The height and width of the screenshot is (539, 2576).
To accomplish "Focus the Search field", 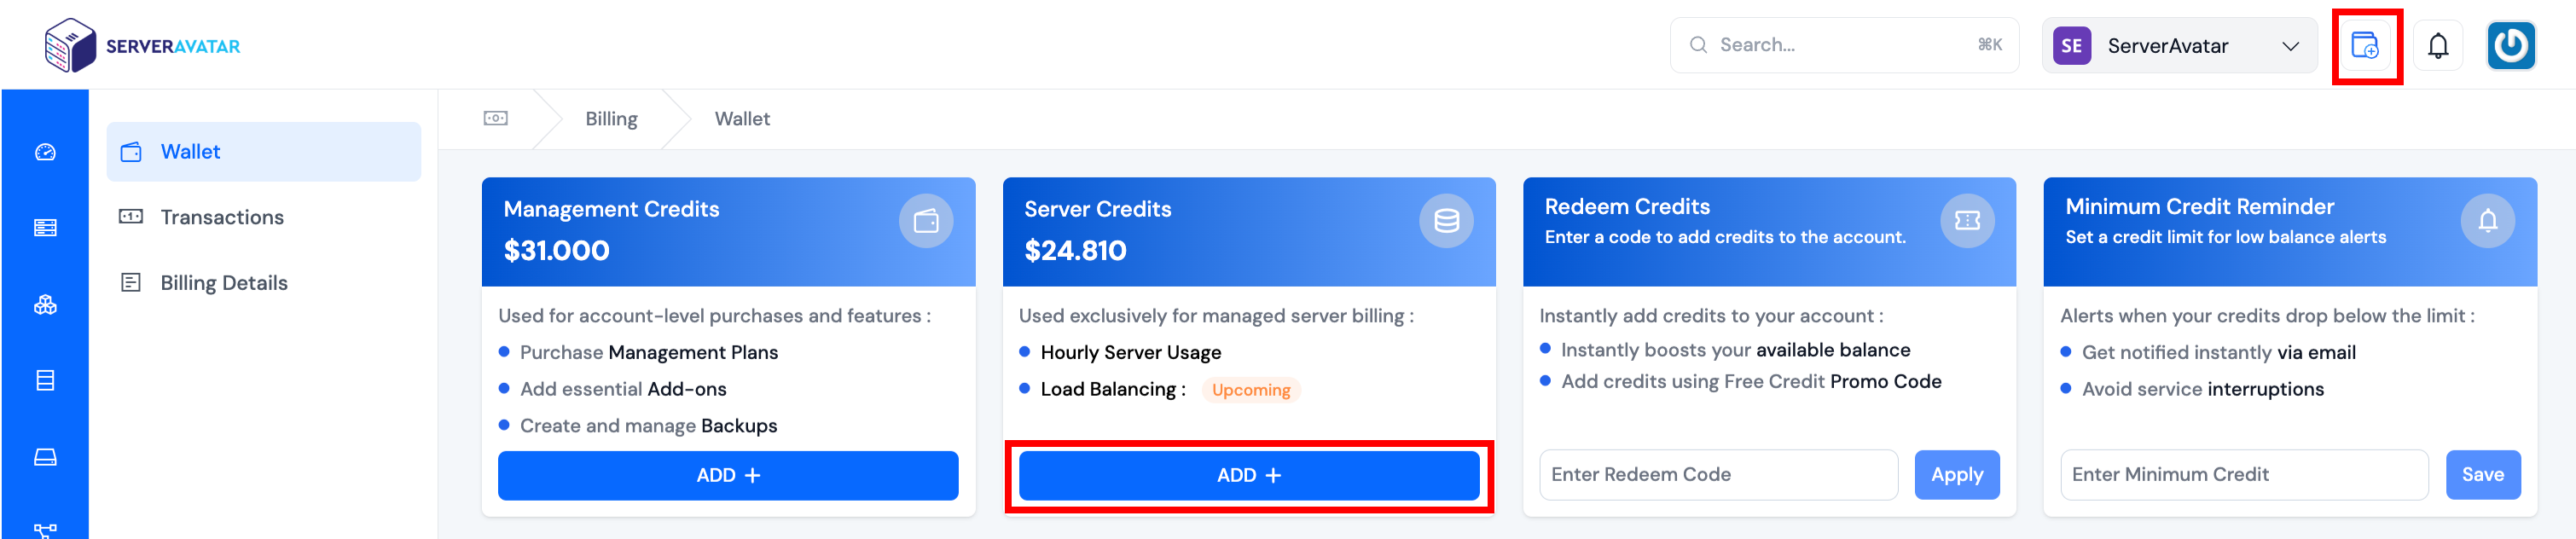I will (1844, 45).
